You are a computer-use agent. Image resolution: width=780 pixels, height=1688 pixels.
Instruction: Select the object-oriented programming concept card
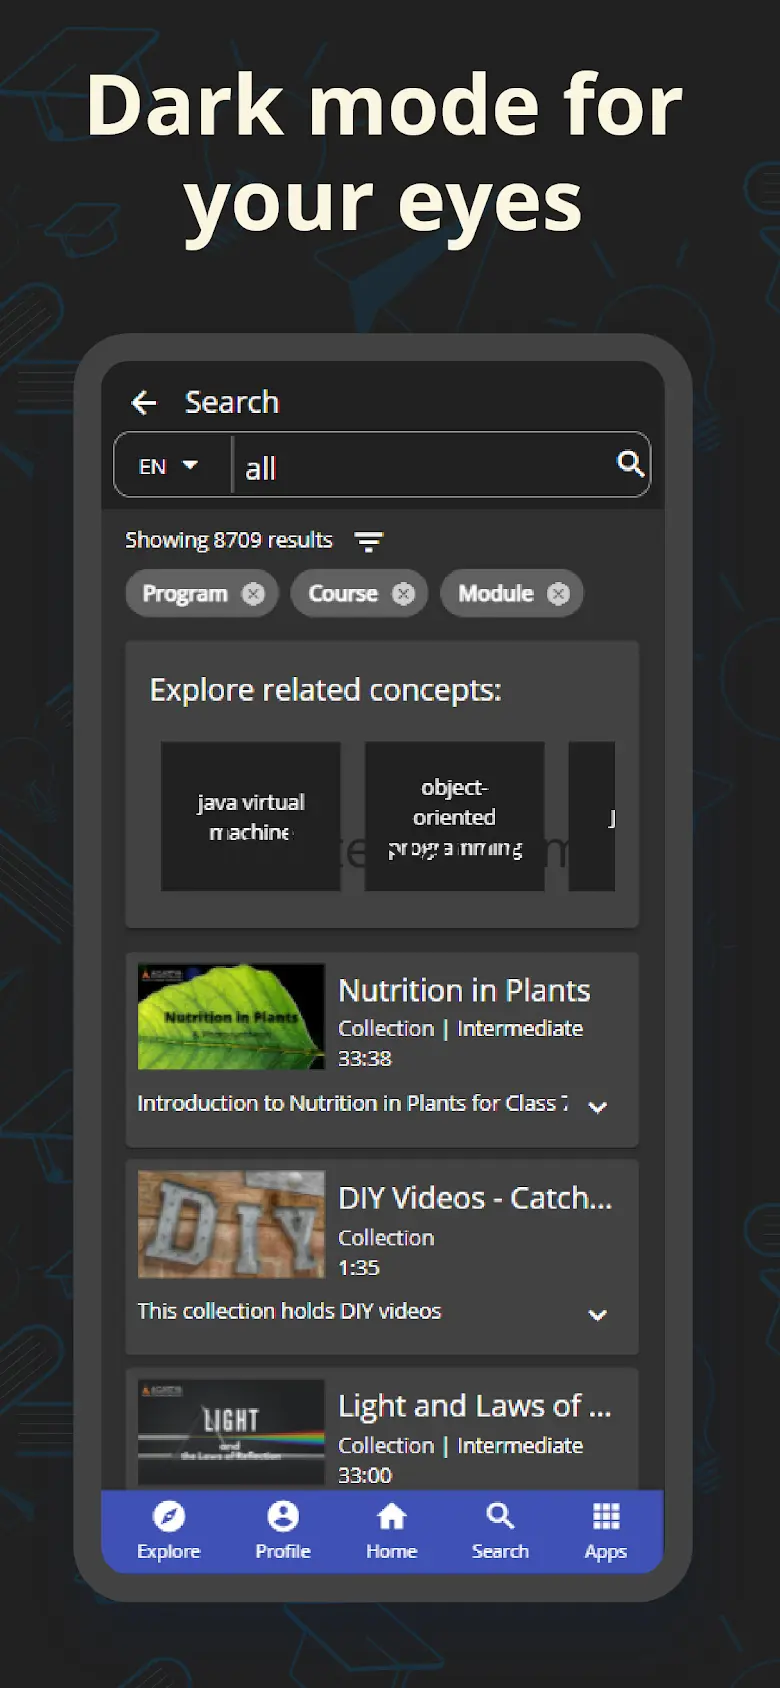coord(454,816)
